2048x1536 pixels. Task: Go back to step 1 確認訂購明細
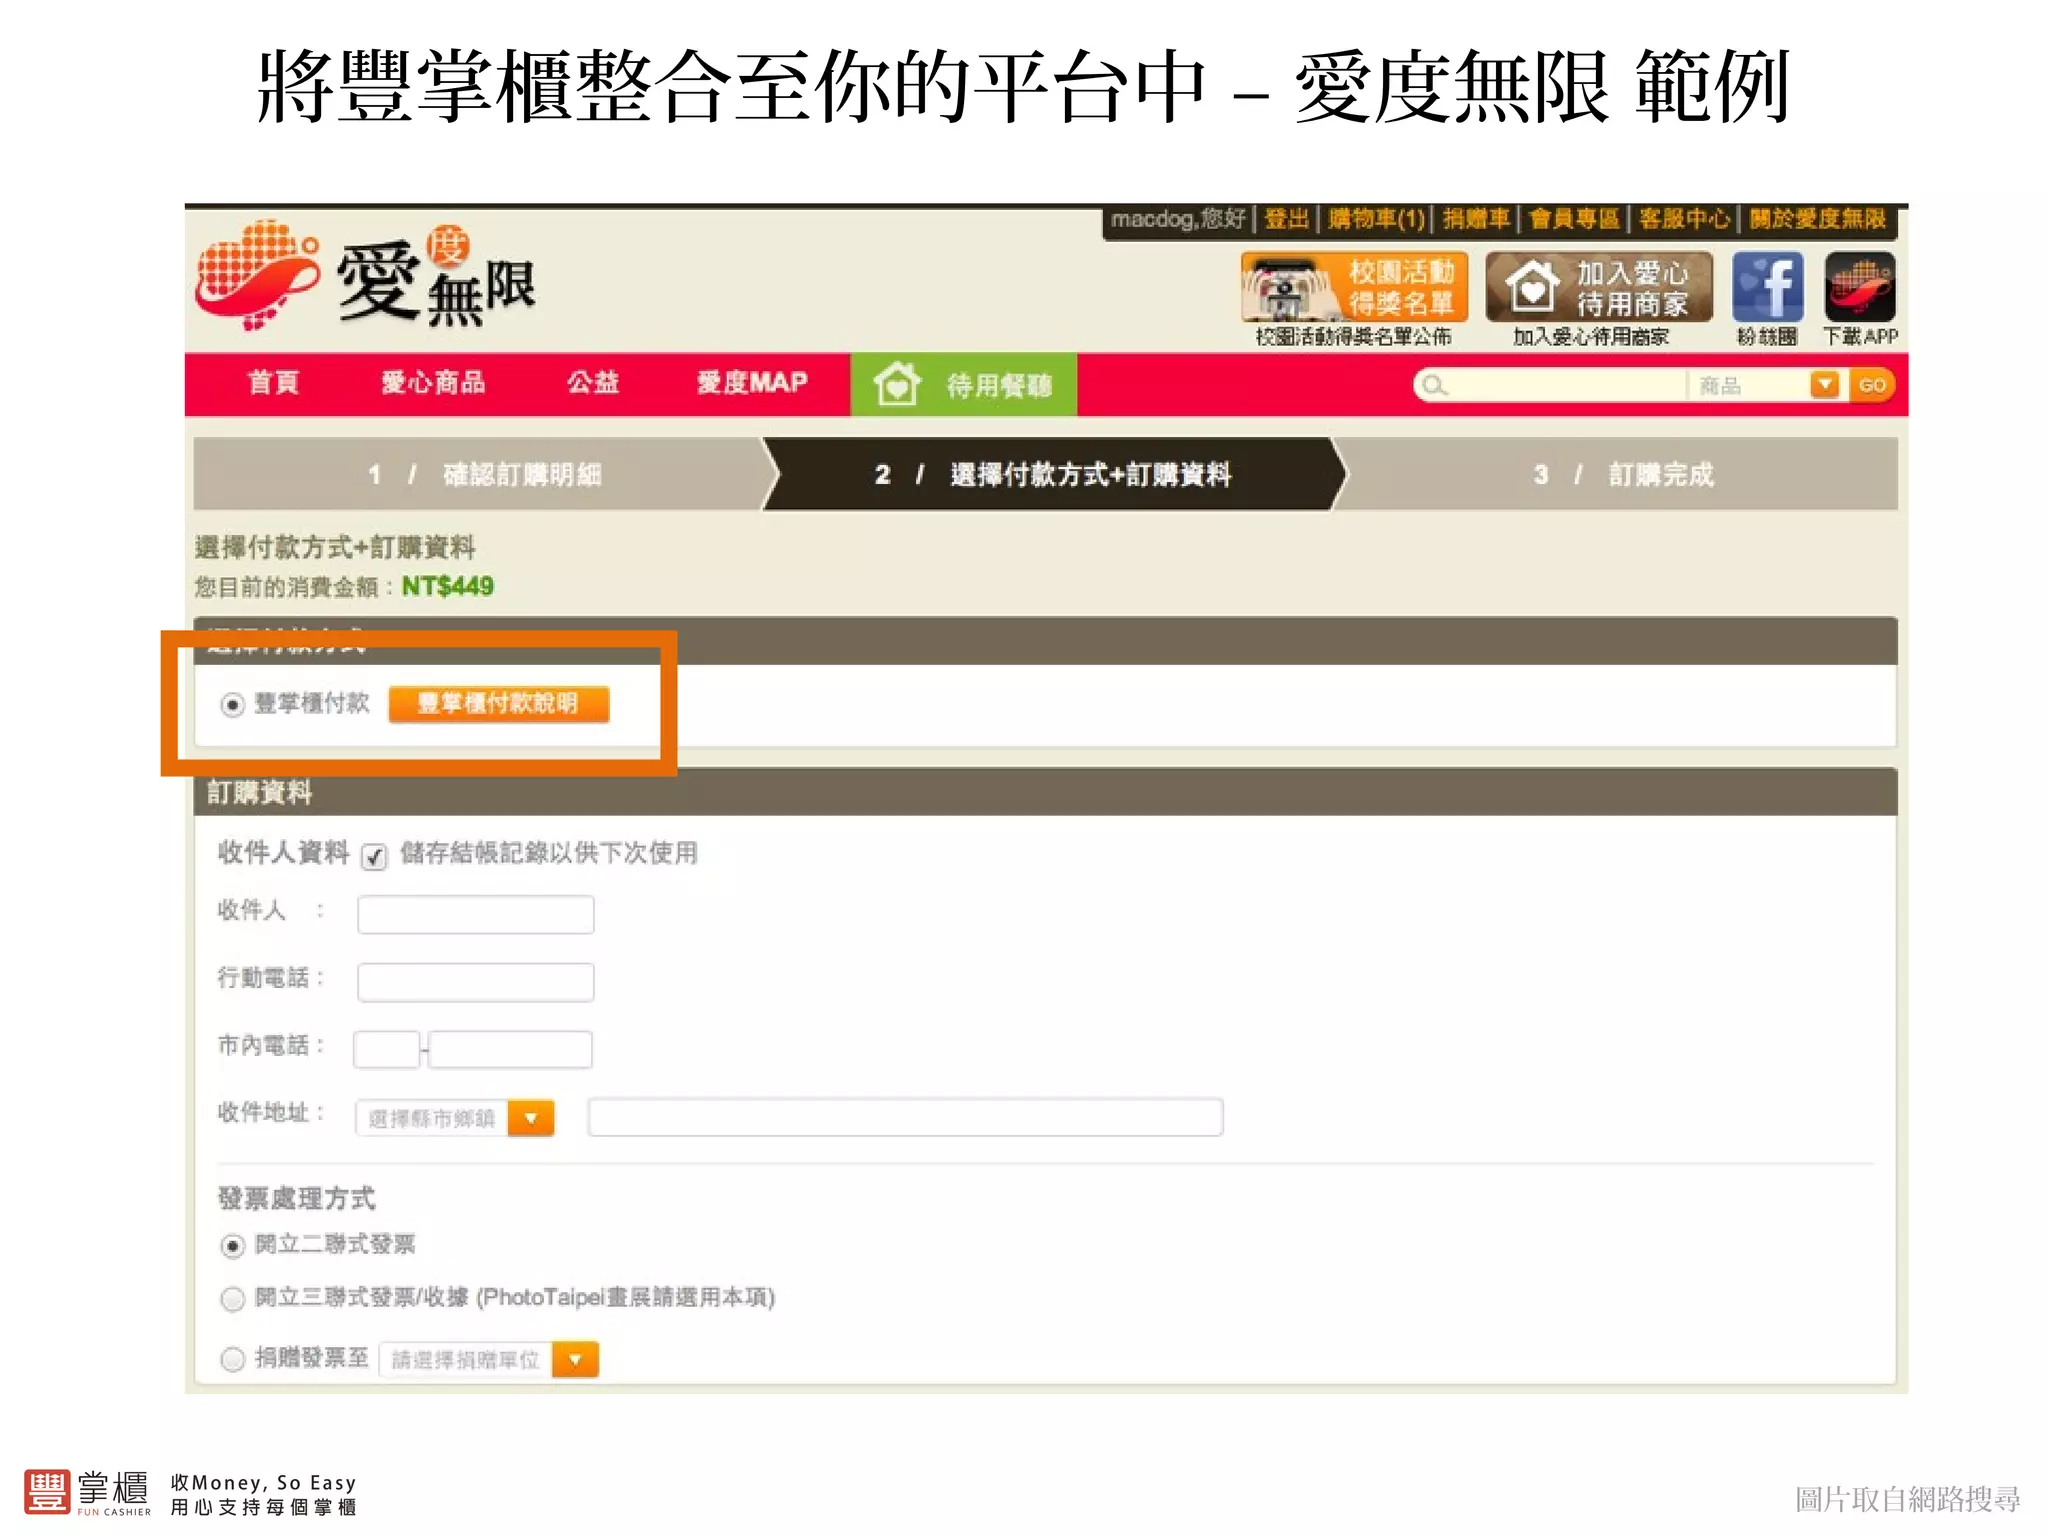click(x=478, y=474)
